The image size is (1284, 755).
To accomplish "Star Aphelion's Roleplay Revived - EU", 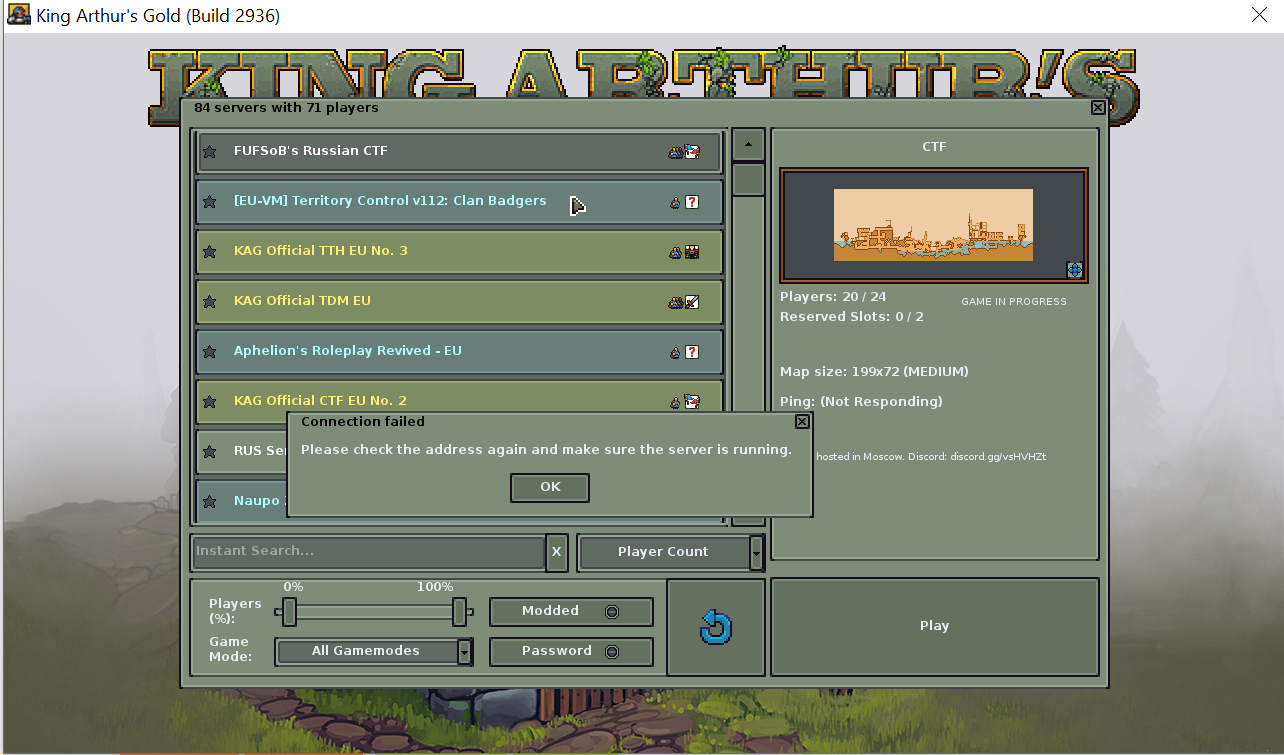I will [210, 352].
